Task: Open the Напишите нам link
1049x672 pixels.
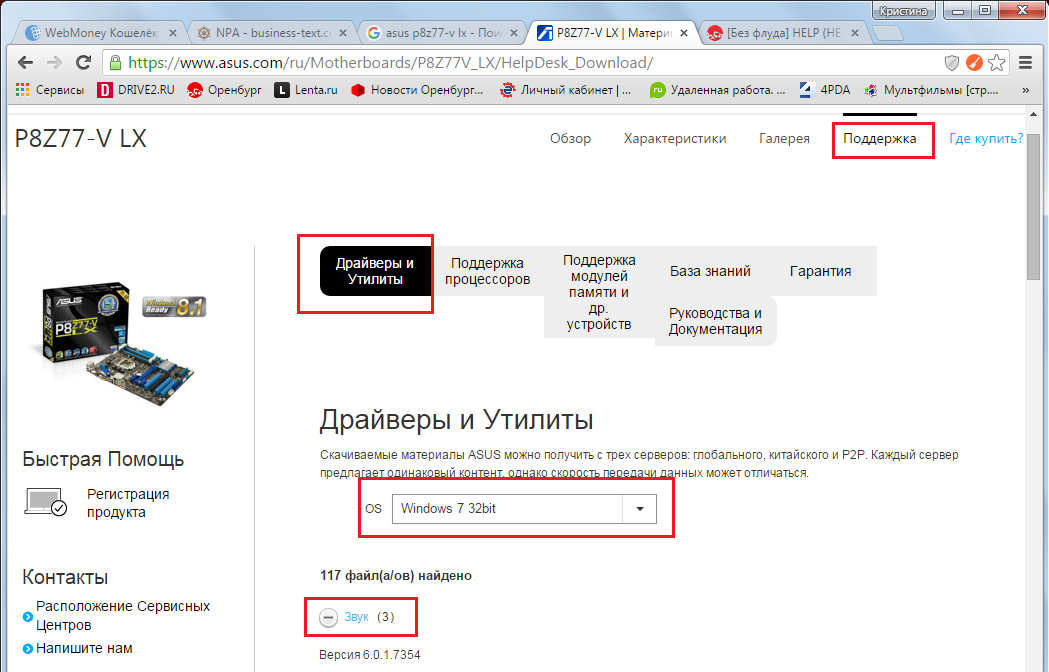Action: tap(84, 648)
